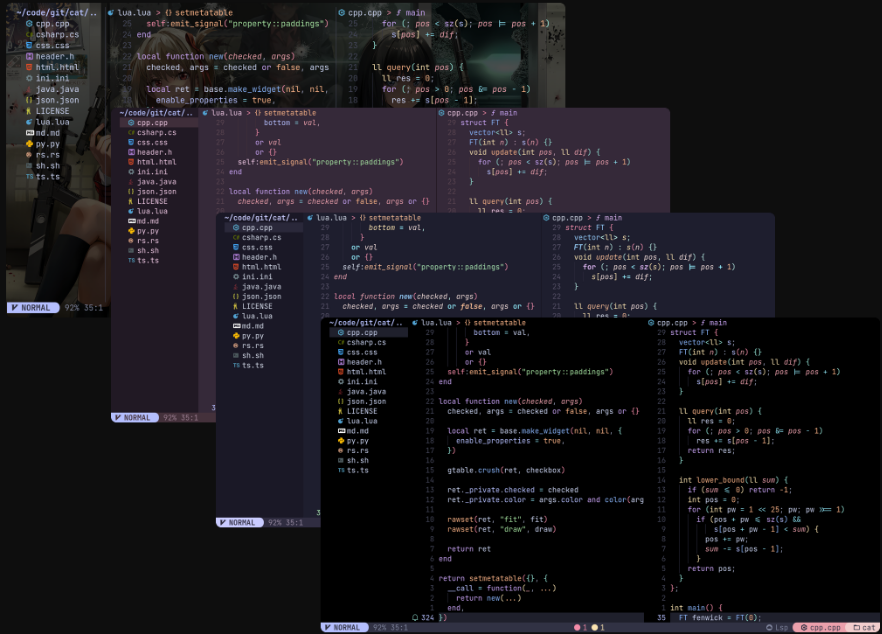Open csharp.cs in the purple window tree
The width and height of the screenshot is (882, 634).
(156, 133)
